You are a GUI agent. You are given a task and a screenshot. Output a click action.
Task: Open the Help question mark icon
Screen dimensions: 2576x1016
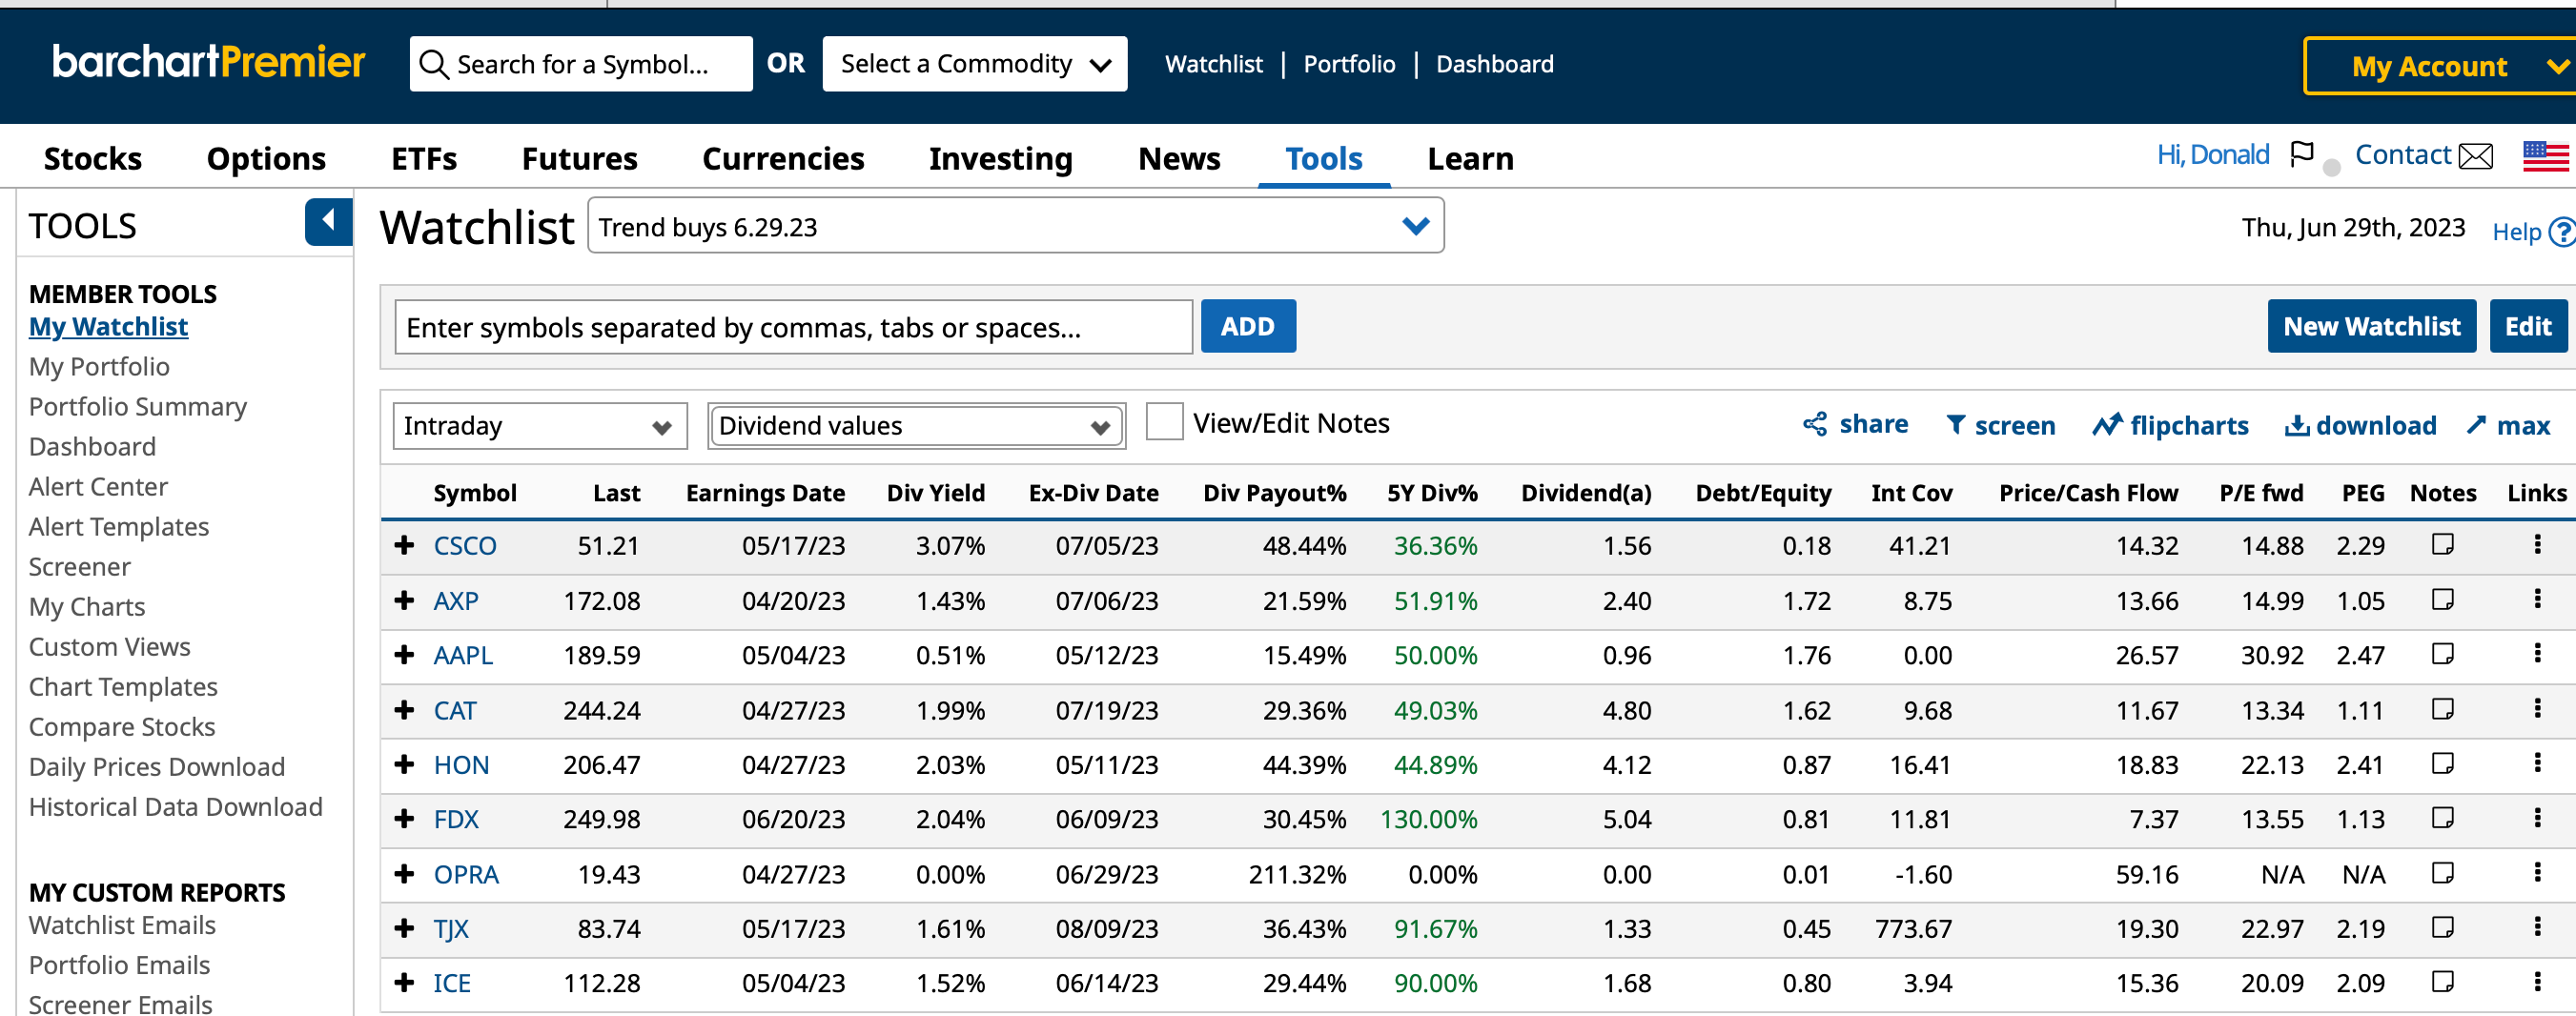[x=2561, y=232]
